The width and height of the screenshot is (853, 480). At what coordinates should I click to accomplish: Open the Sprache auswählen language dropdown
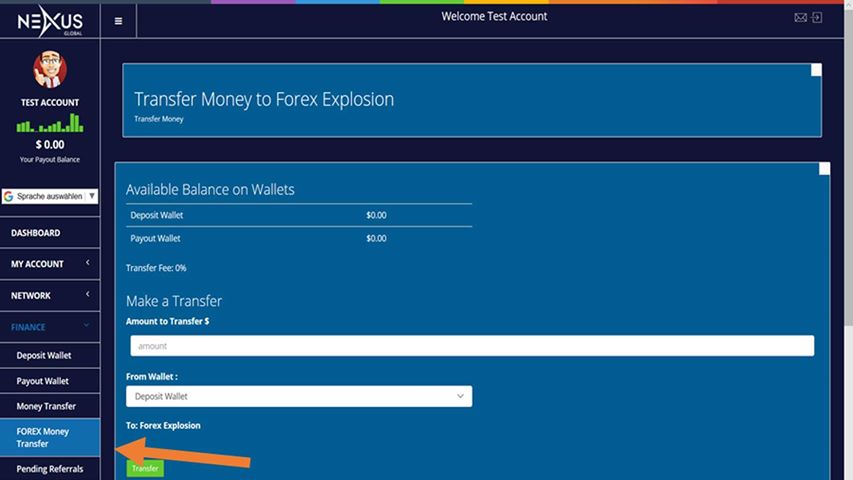(x=50, y=196)
